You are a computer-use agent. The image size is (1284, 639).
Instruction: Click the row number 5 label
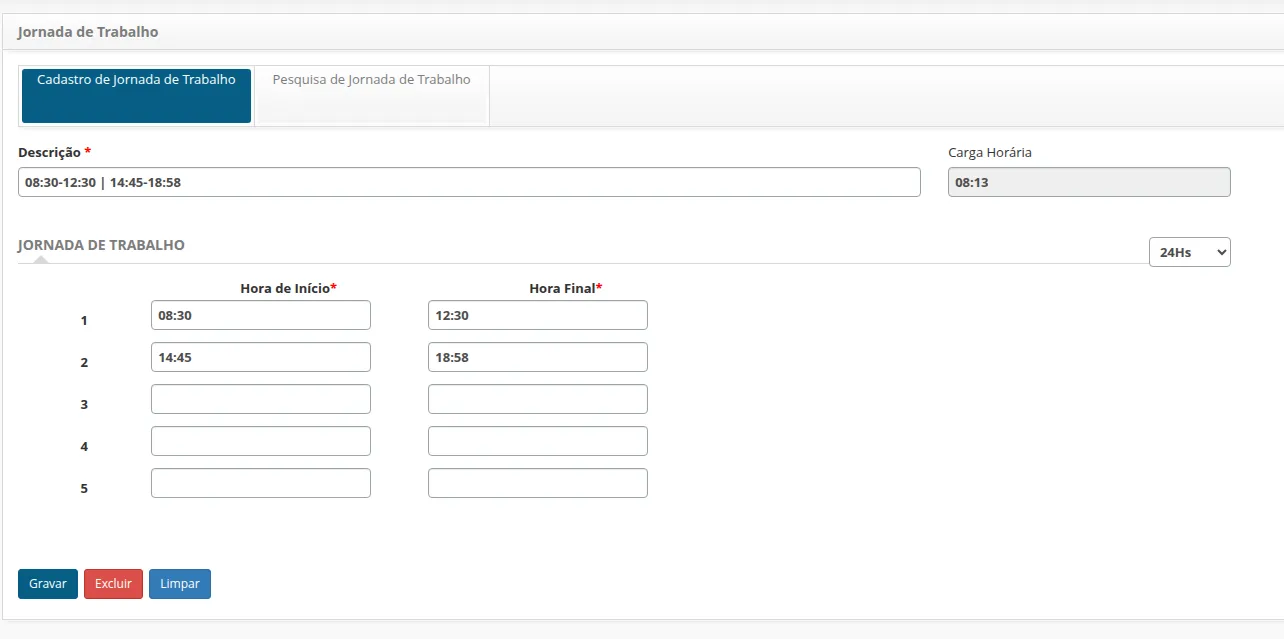click(x=84, y=489)
